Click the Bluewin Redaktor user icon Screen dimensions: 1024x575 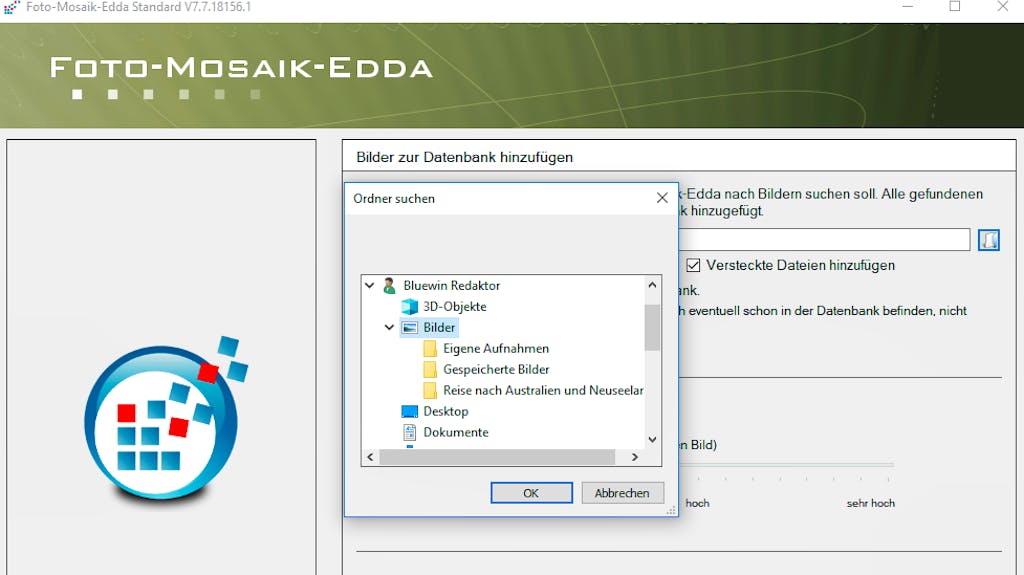click(x=389, y=286)
